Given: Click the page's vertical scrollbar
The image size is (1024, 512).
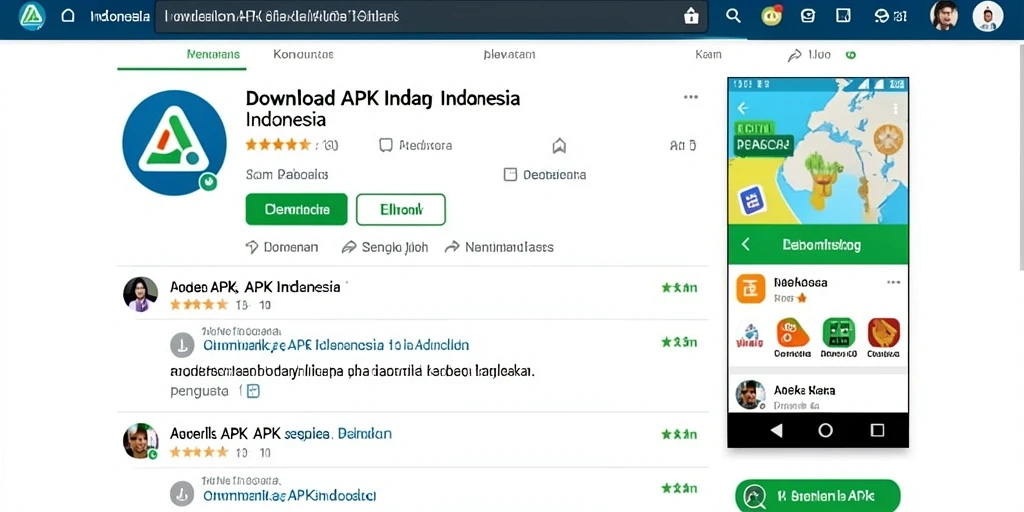Looking at the screenshot, I should pos(1021,157).
